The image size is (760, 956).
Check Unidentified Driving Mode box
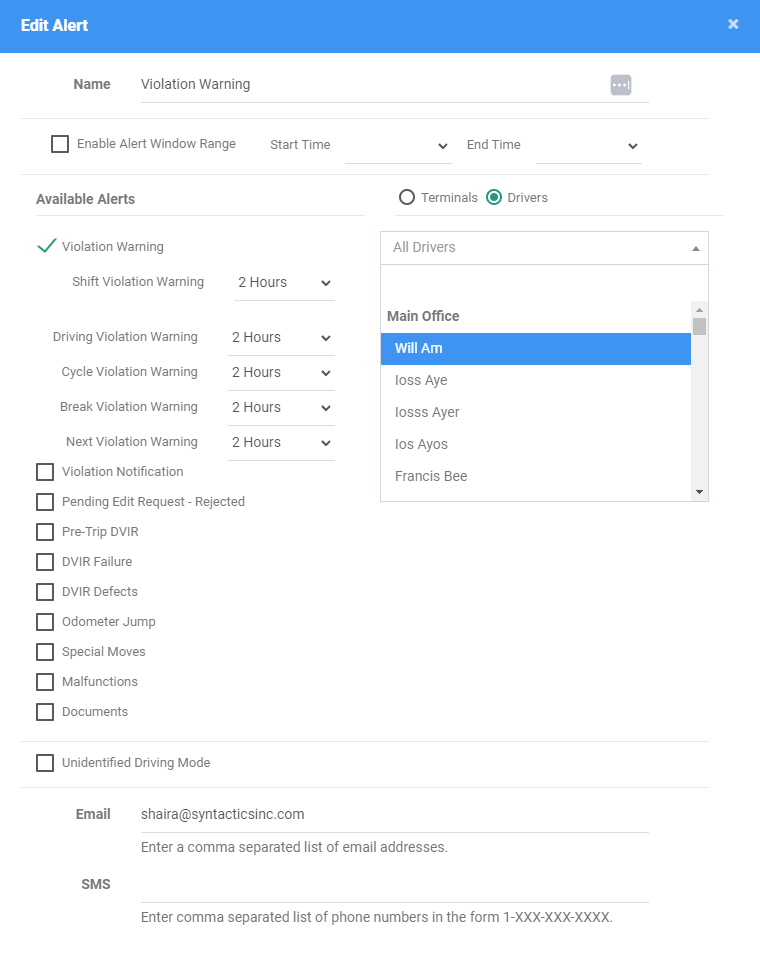(45, 763)
